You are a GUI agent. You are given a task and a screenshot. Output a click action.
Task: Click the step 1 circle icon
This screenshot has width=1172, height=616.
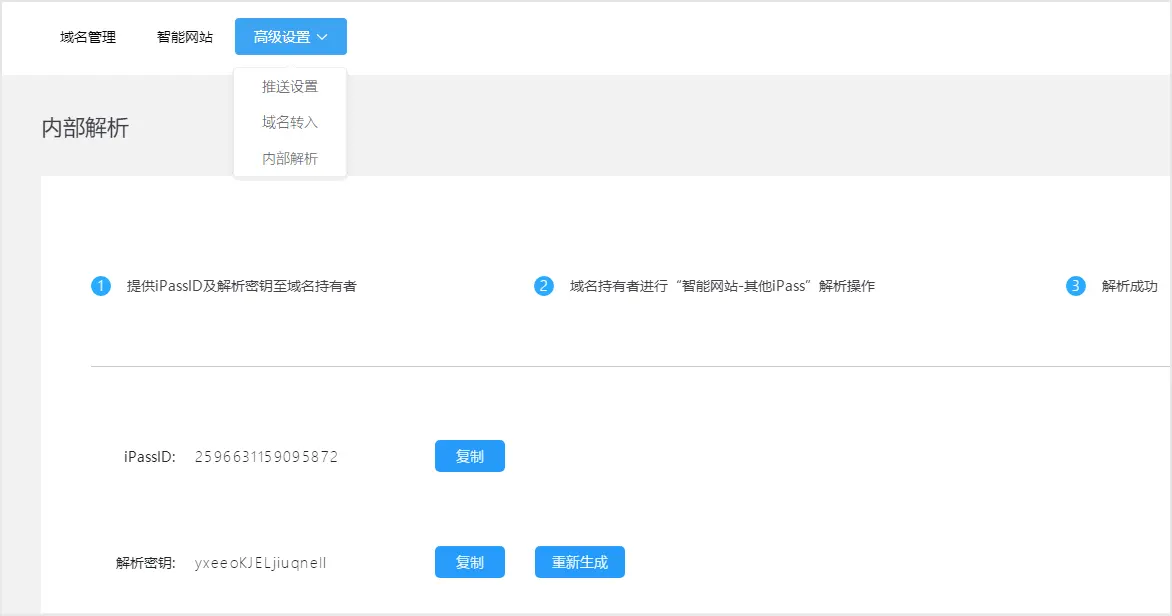[100, 286]
